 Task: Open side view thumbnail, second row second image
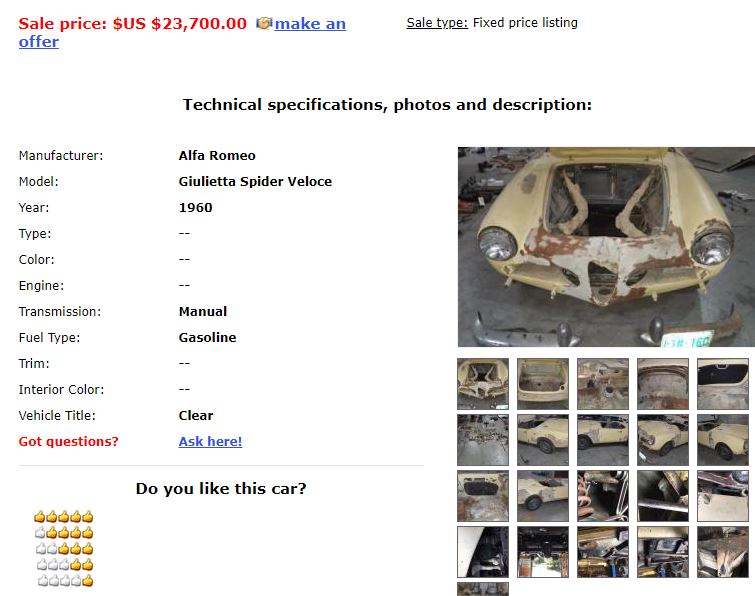[x=543, y=440]
